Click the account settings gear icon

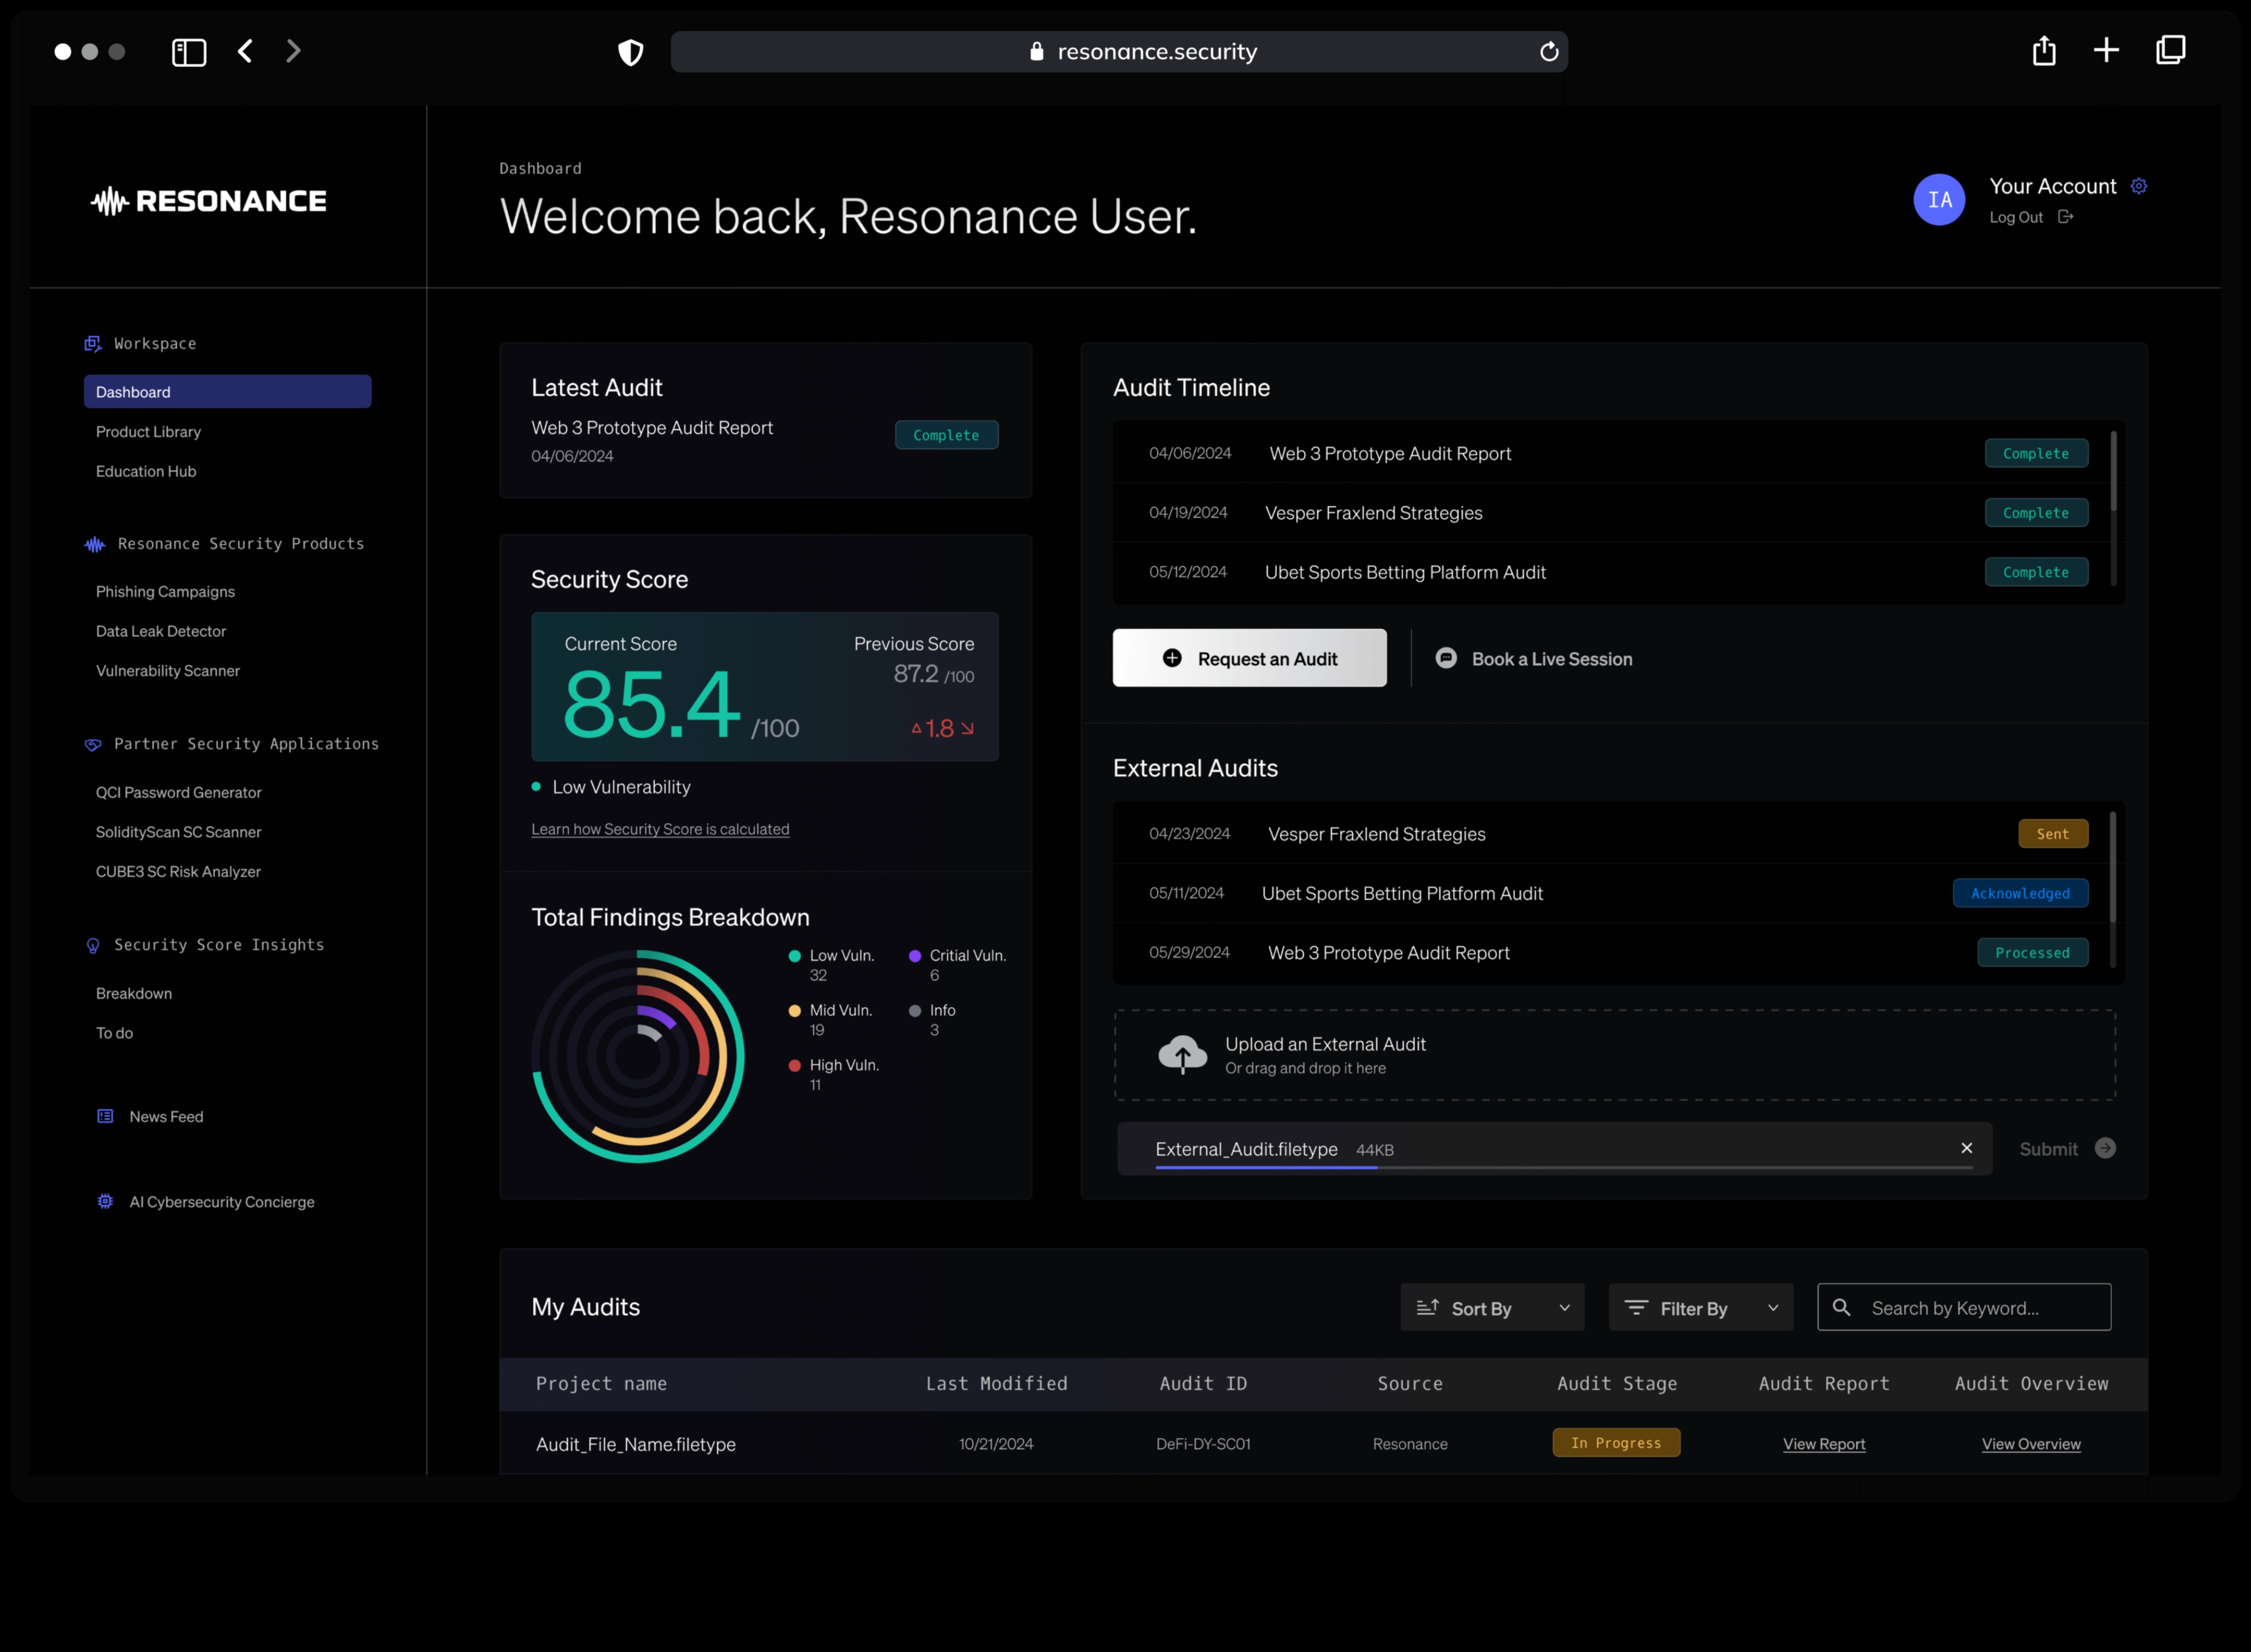coord(2138,186)
